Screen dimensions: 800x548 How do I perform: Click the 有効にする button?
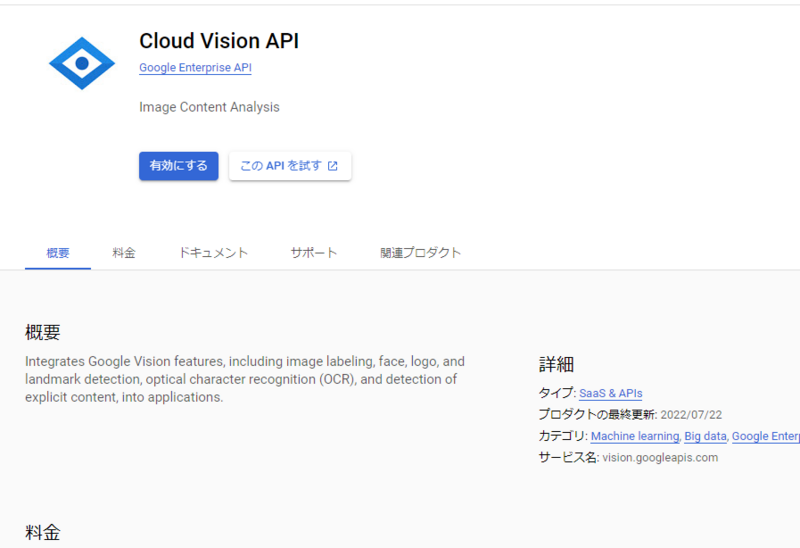tap(179, 166)
